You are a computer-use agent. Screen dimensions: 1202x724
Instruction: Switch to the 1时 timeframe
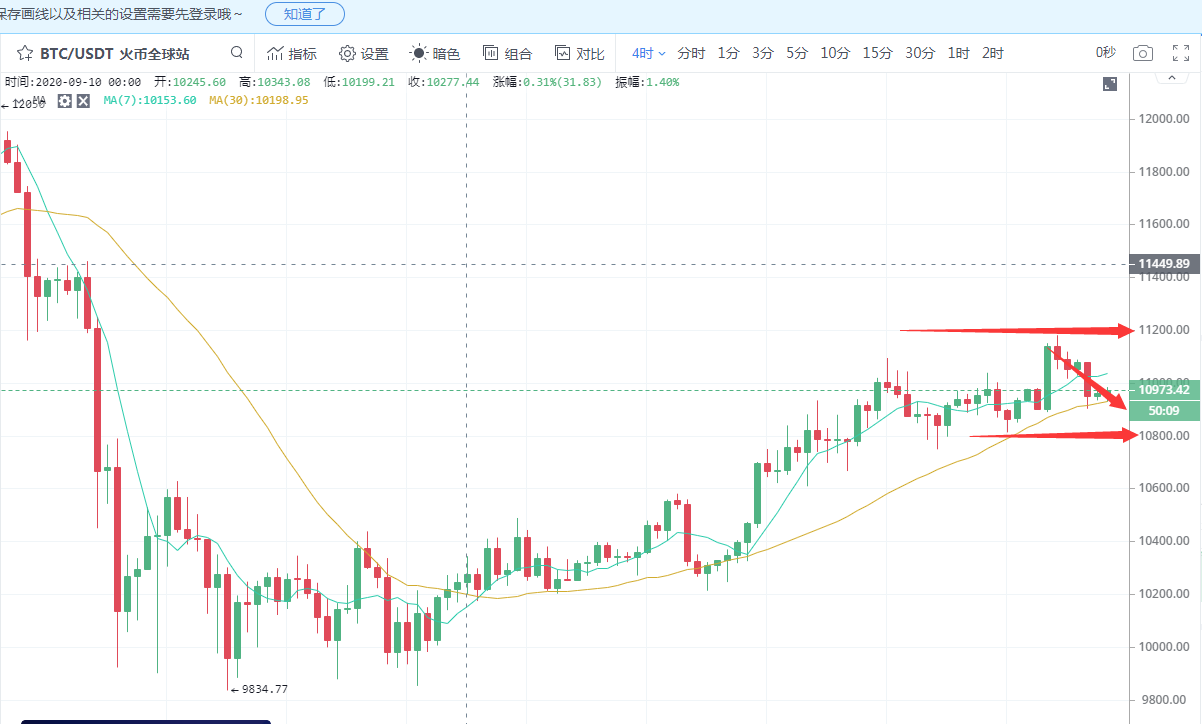(958, 53)
